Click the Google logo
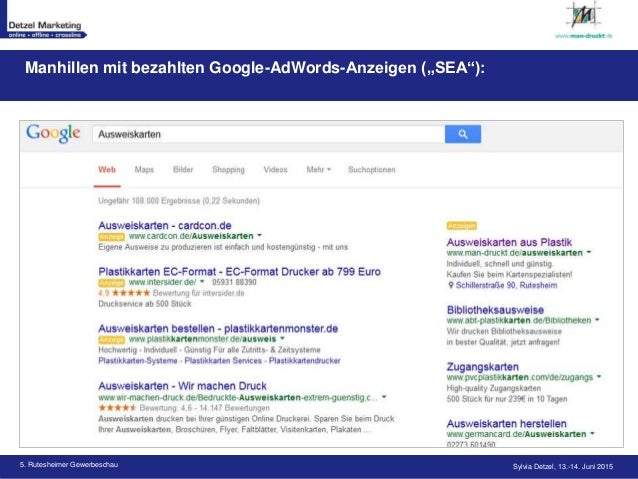Screen dimensions: 638x479 coord(53,133)
